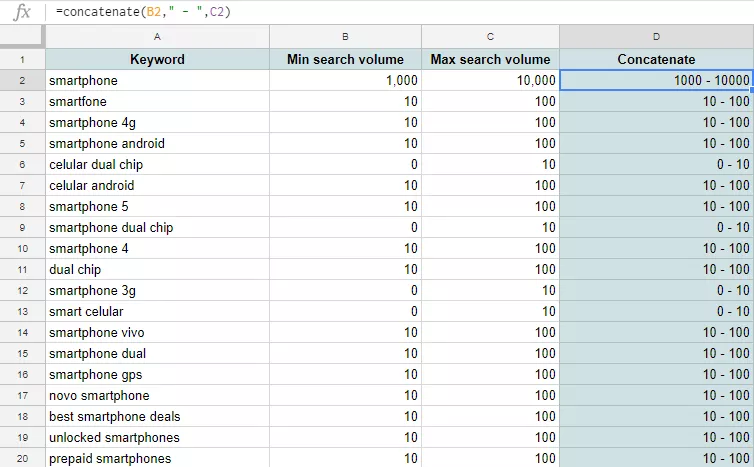Viewport: 754px width, 467px height.
Task: Click the 'dual chip' cell in row 11
Action: pyautogui.click(x=157, y=269)
